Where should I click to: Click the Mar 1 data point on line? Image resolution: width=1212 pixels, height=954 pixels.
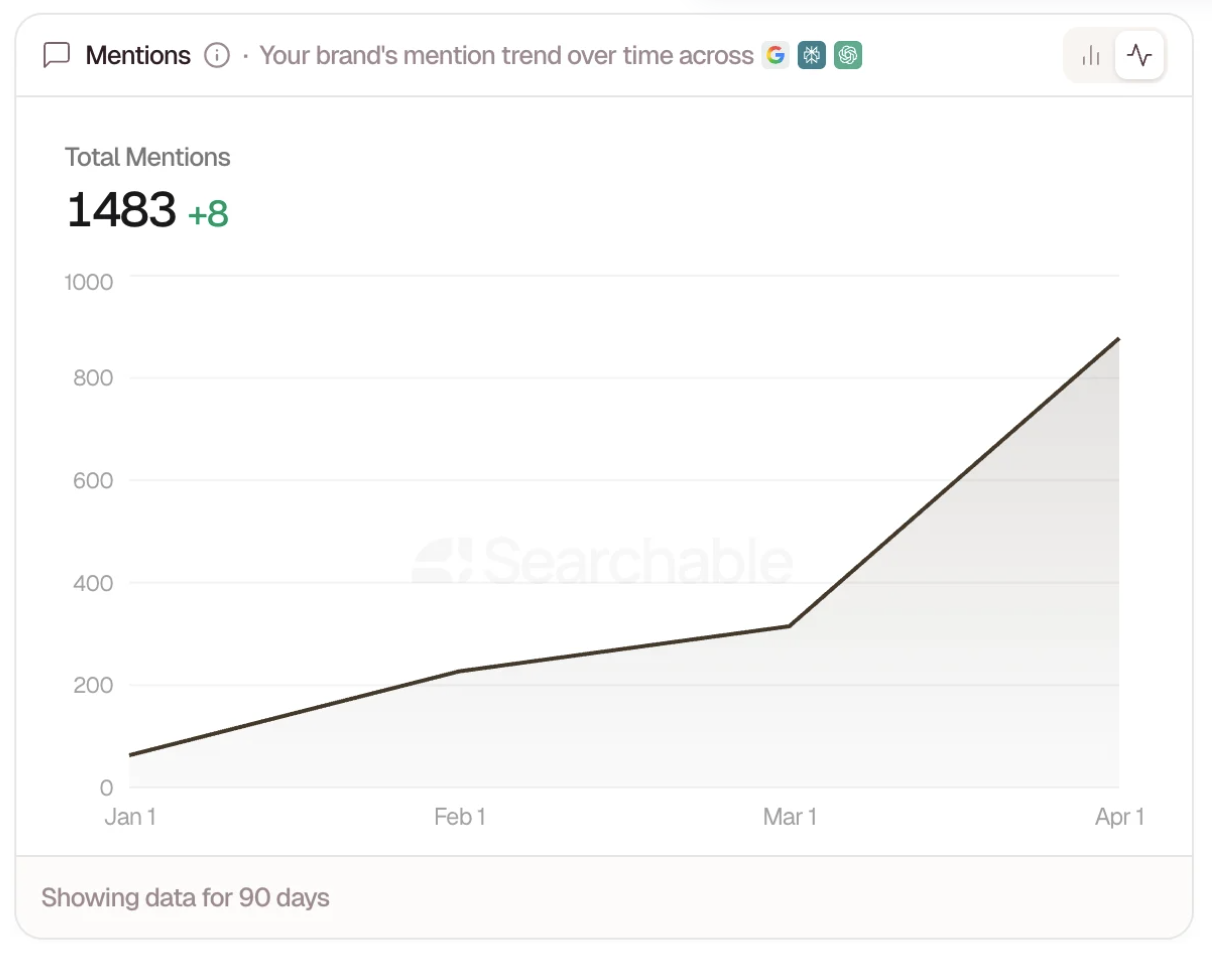pyautogui.click(x=790, y=626)
